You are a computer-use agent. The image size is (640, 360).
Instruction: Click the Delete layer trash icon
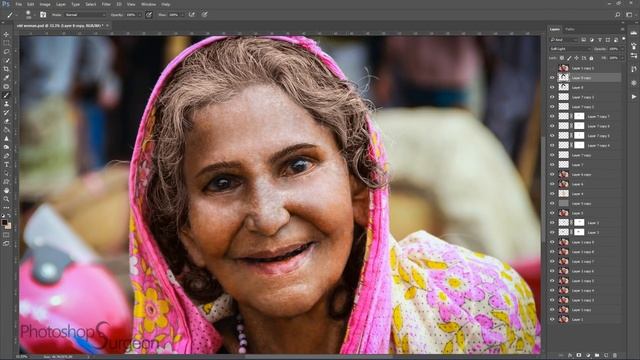615,355
